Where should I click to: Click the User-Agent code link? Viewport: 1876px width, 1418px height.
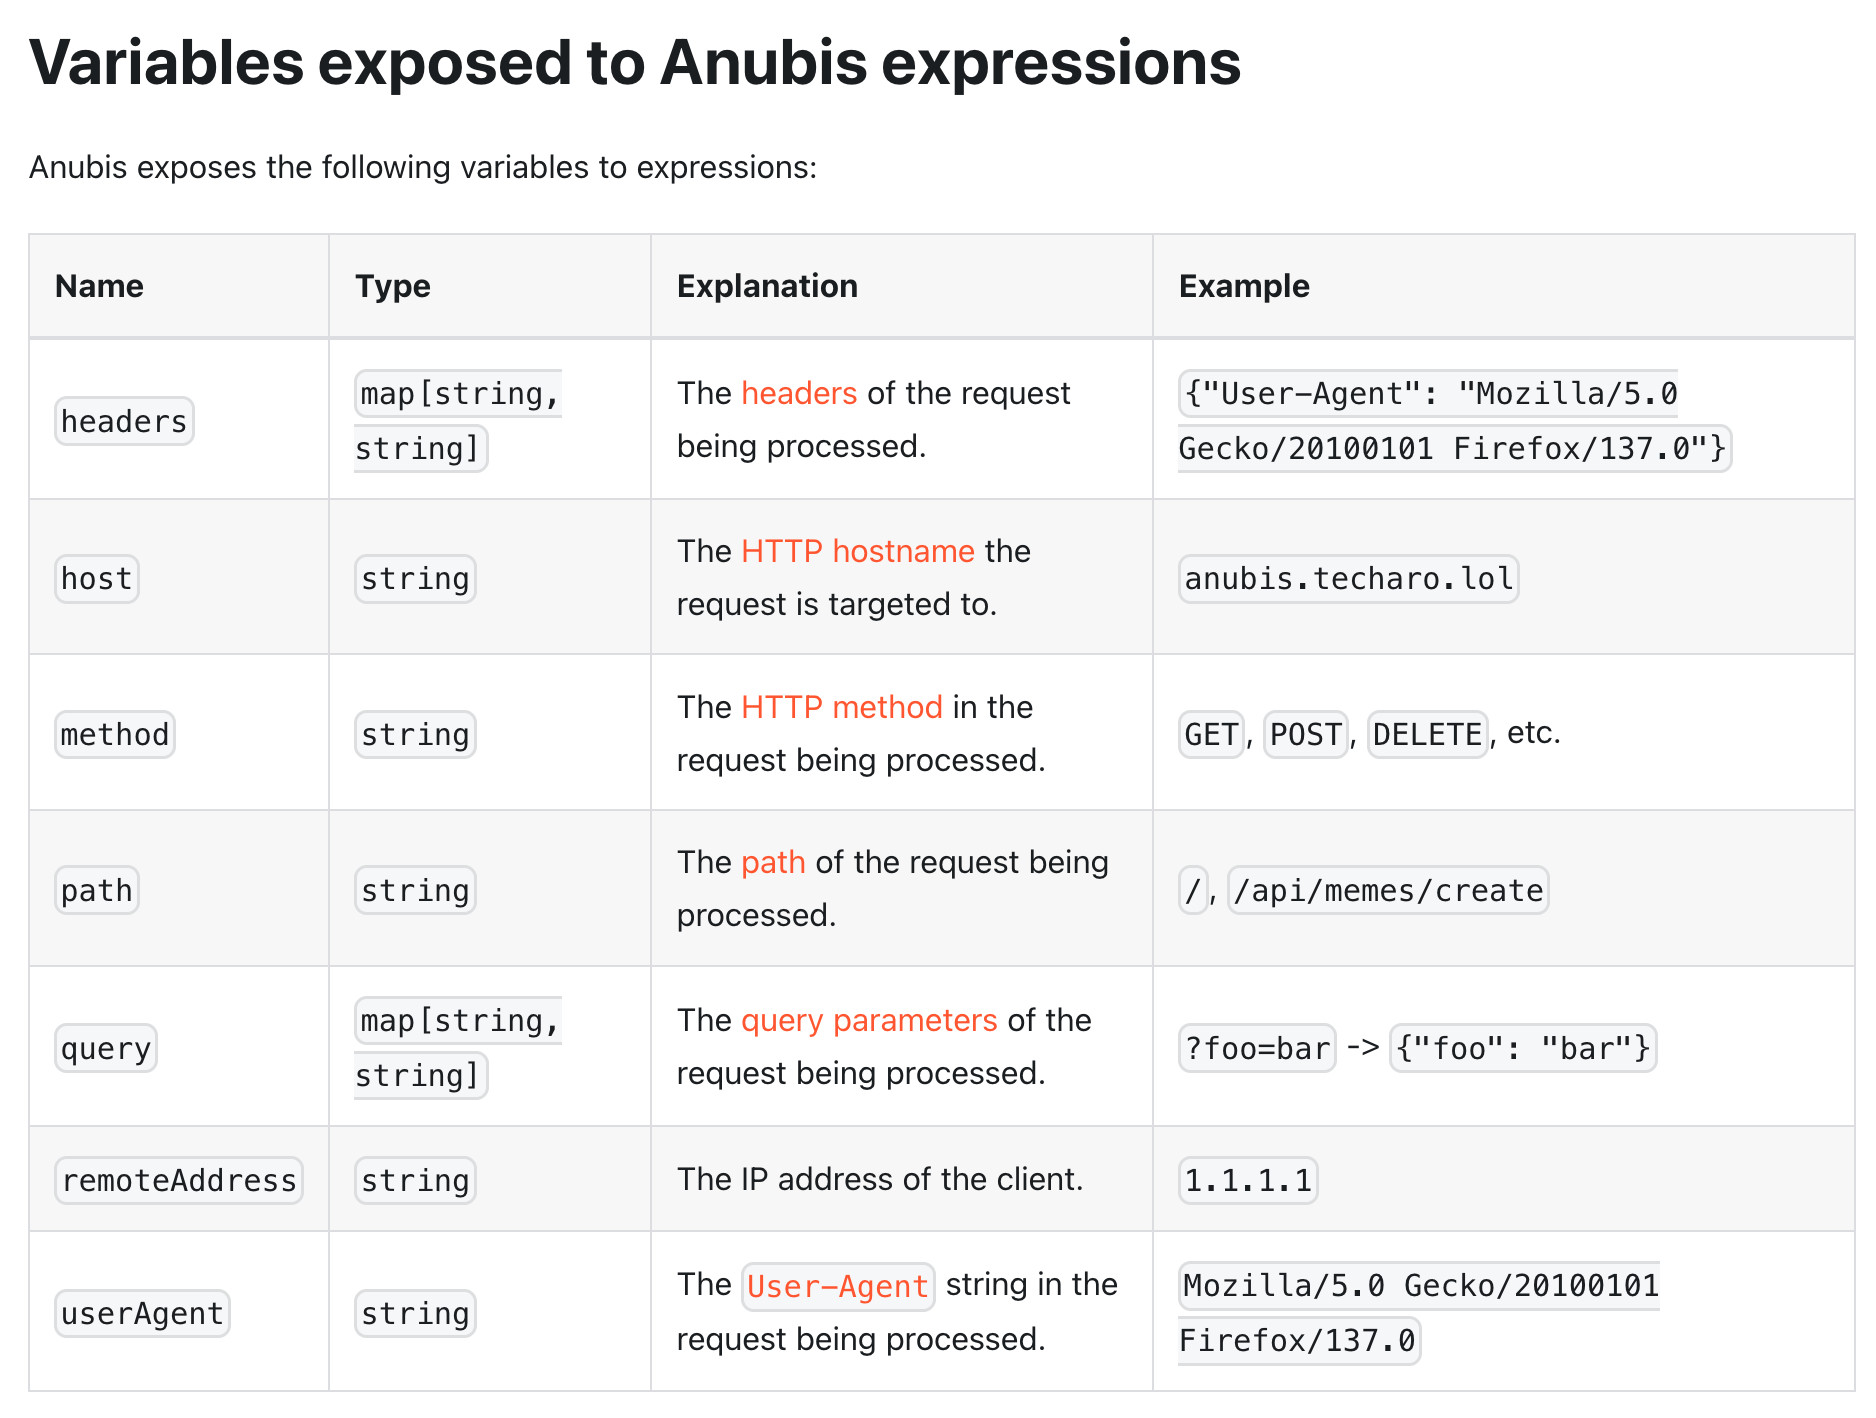[838, 1286]
